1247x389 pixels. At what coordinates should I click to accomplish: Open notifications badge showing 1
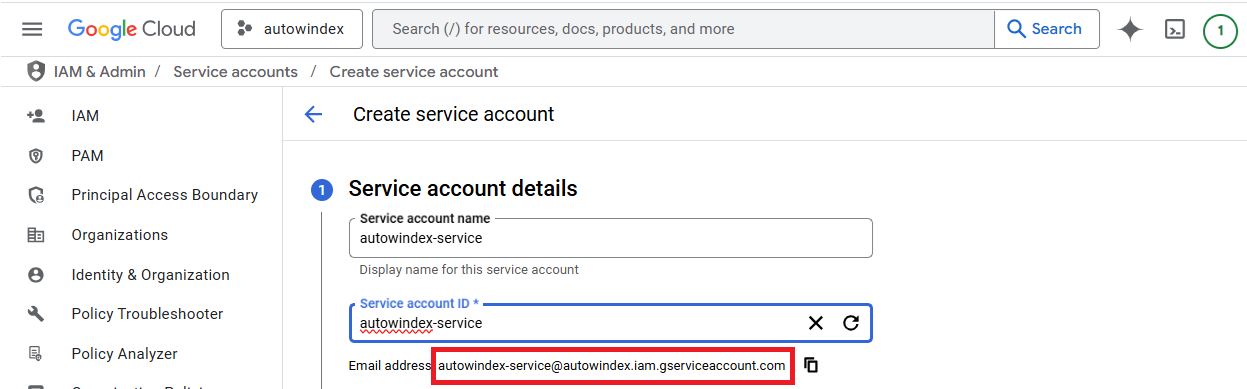pyautogui.click(x=1220, y=30)
